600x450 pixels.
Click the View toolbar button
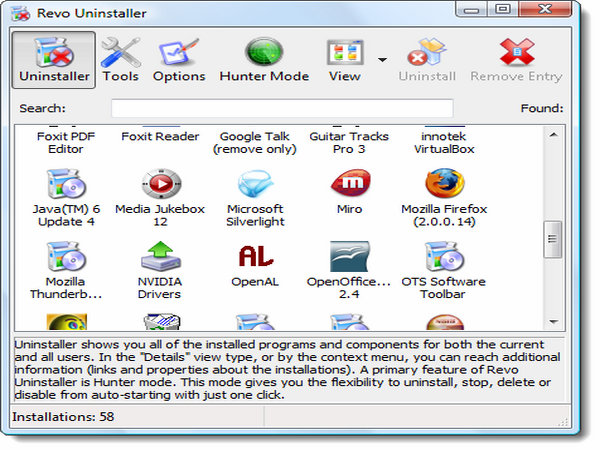pos(344,60)
